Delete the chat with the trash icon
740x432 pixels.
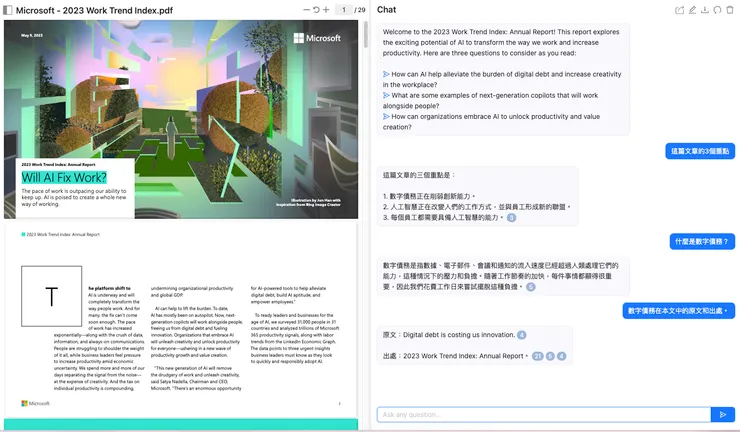coord(730,10)
